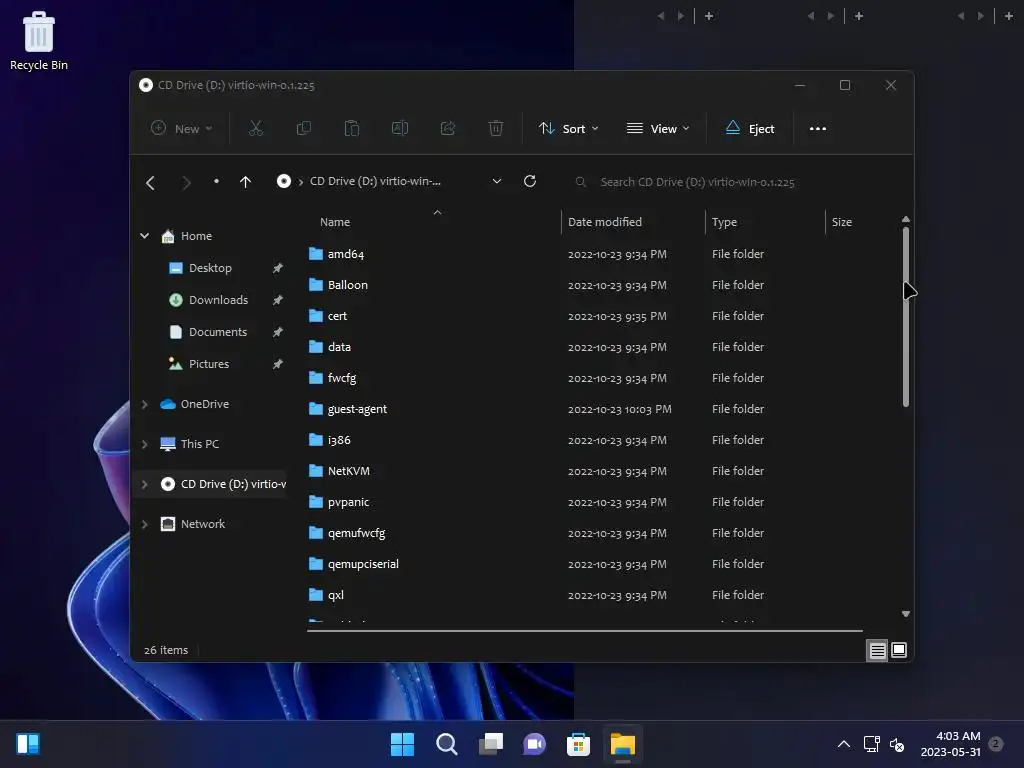Expand the OneDrive tree node

[x=144, y=404]
